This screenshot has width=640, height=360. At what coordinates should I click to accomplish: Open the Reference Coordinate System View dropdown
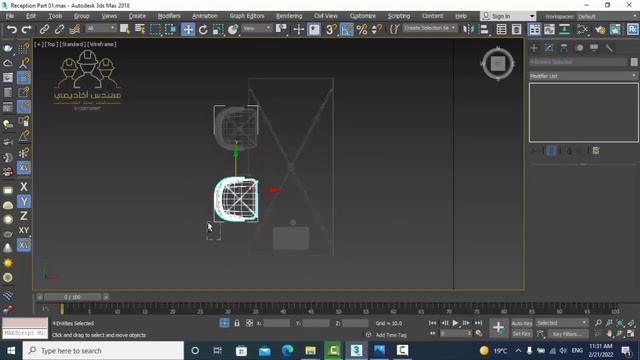256,28
